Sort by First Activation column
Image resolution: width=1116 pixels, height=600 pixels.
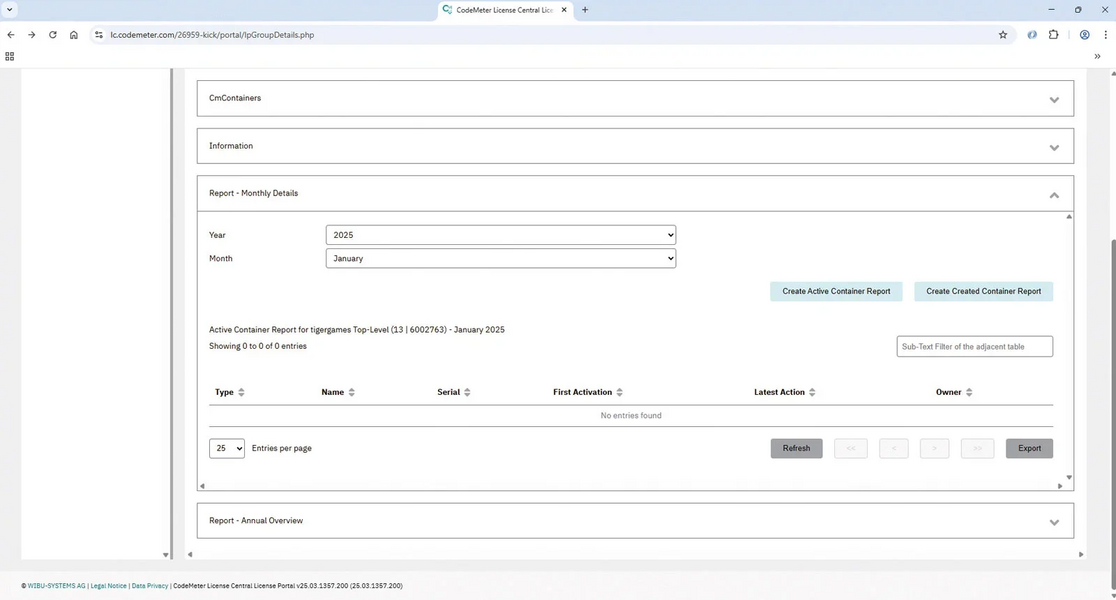click(619, 392)
